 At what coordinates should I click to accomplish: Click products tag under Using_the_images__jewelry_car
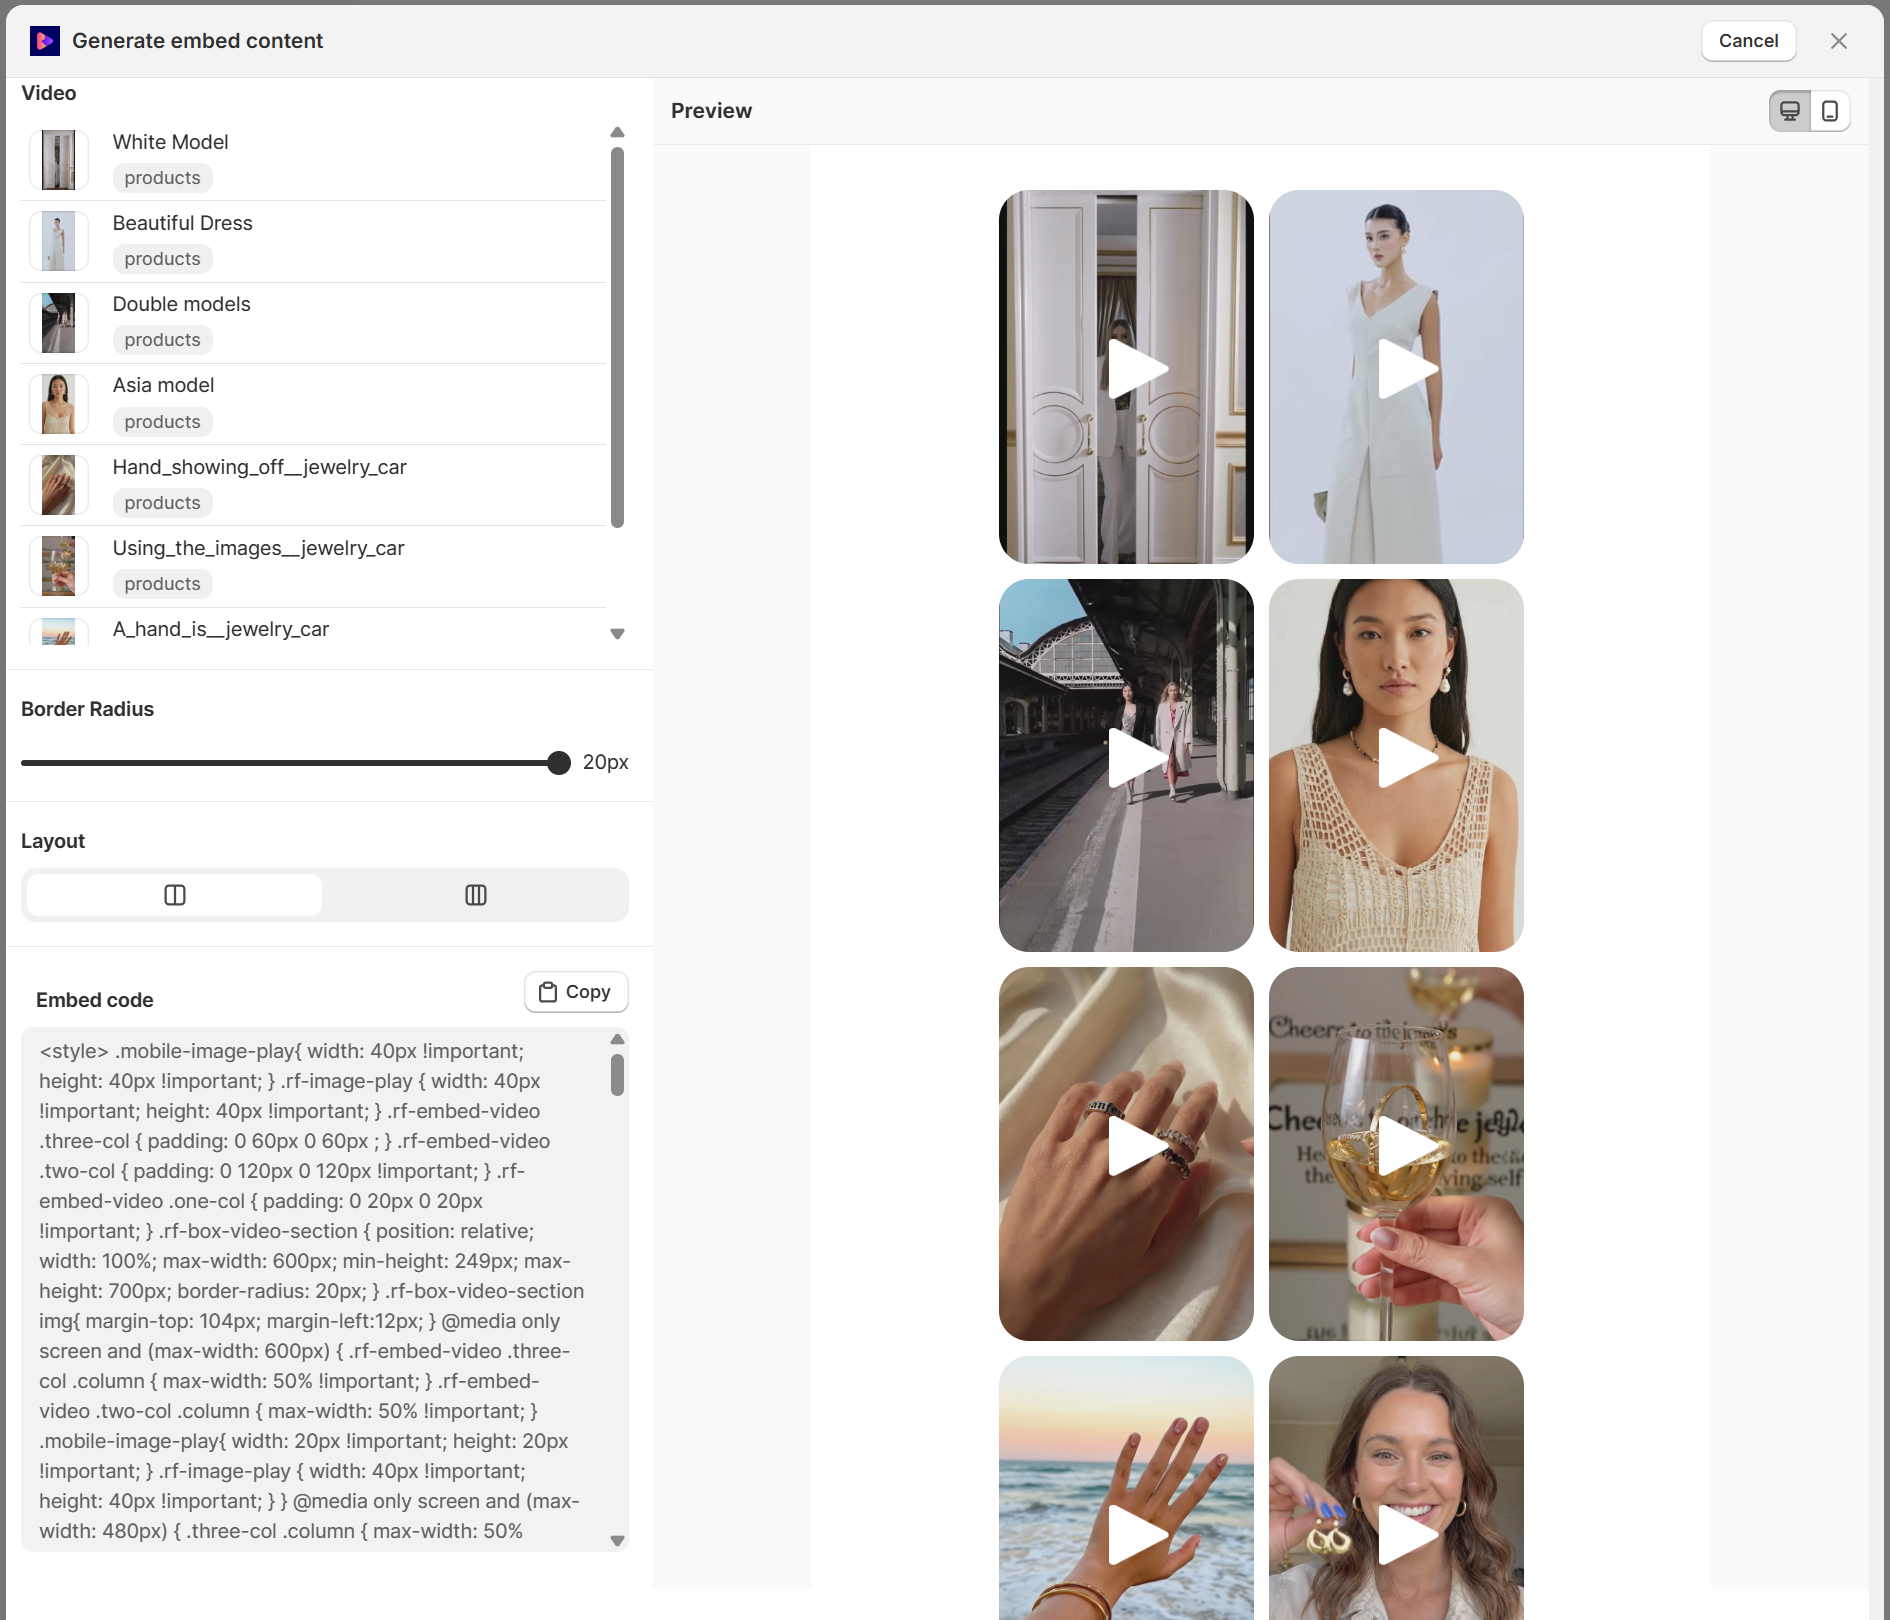point(162,584)
